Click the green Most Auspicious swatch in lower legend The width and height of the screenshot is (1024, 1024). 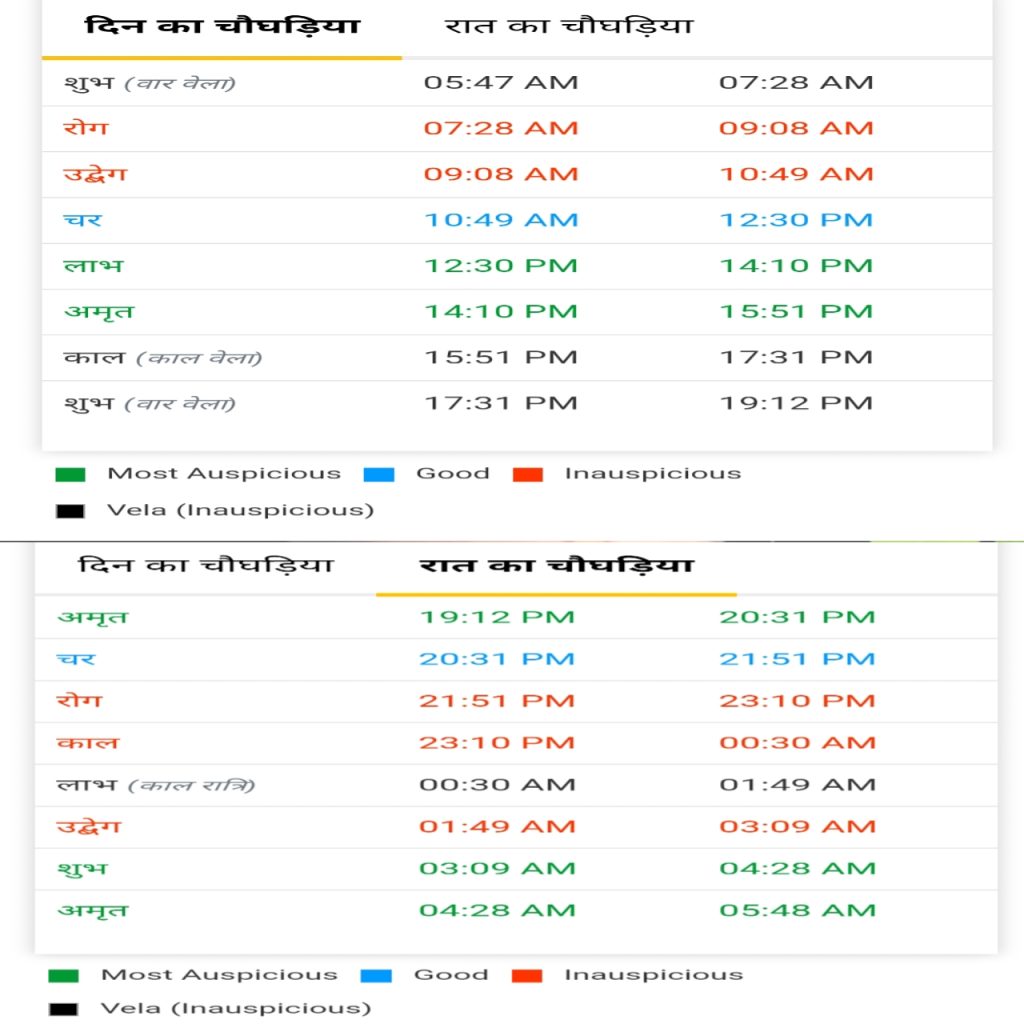point(64,976)
